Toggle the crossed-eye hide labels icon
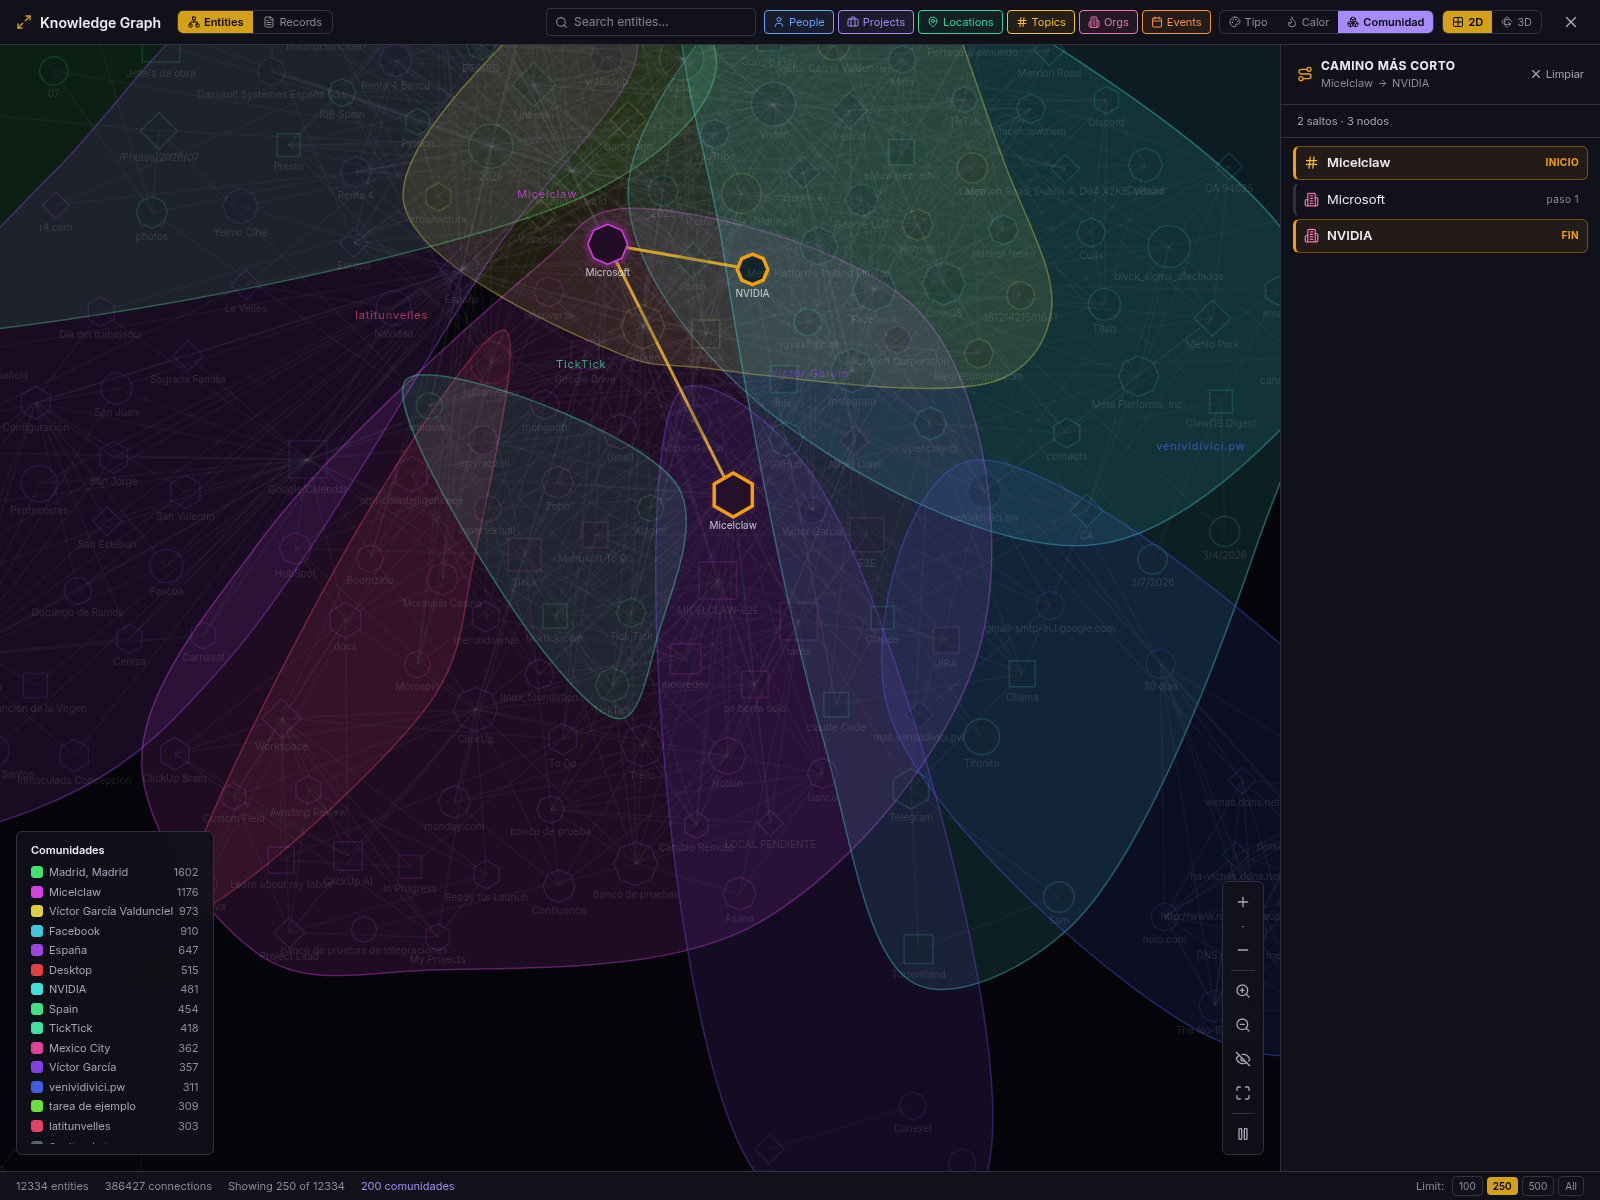Image resolution: width=1600 pixels, height=1200 pixels. click(1243, 1059)
